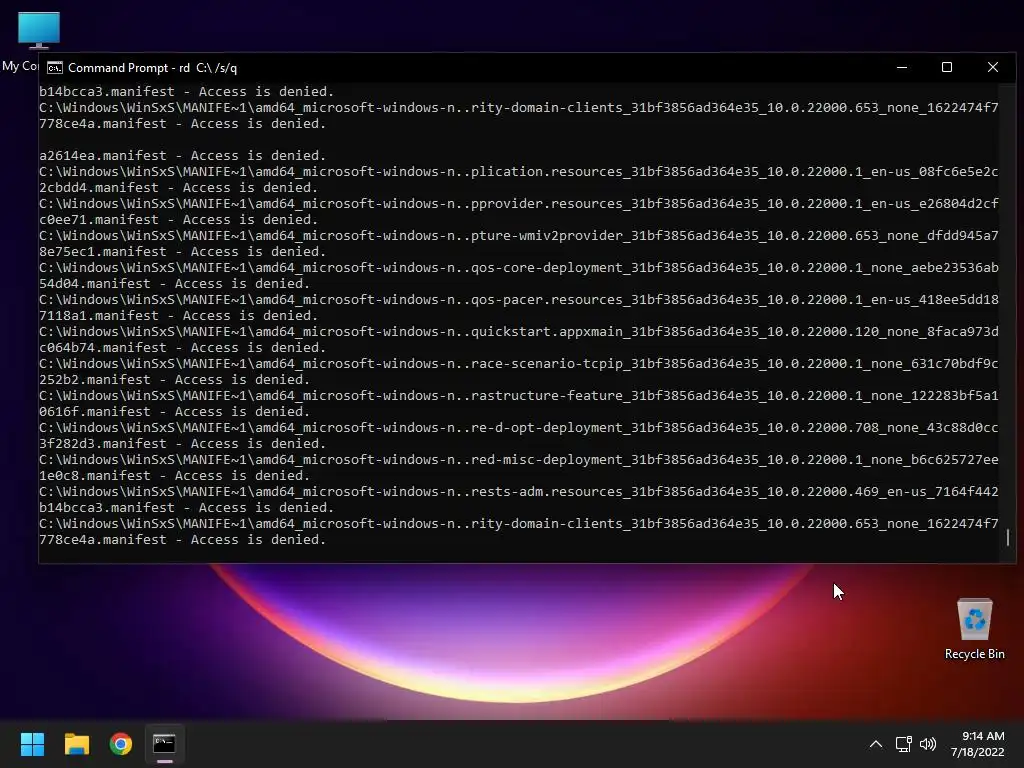Click the Recycle Bin label text
The image size is (1024, 768).
tap(974, 654)
